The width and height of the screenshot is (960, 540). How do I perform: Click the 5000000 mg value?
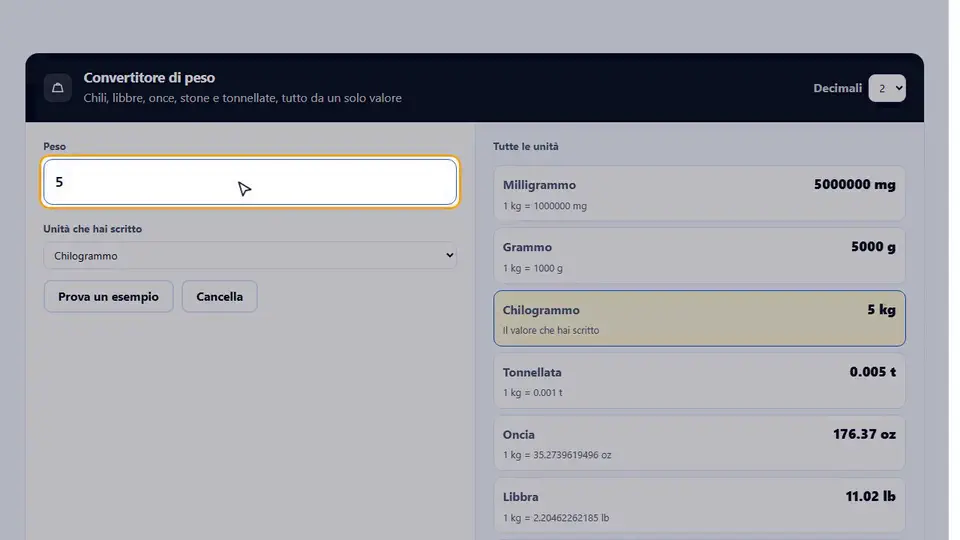pos(855,184)
